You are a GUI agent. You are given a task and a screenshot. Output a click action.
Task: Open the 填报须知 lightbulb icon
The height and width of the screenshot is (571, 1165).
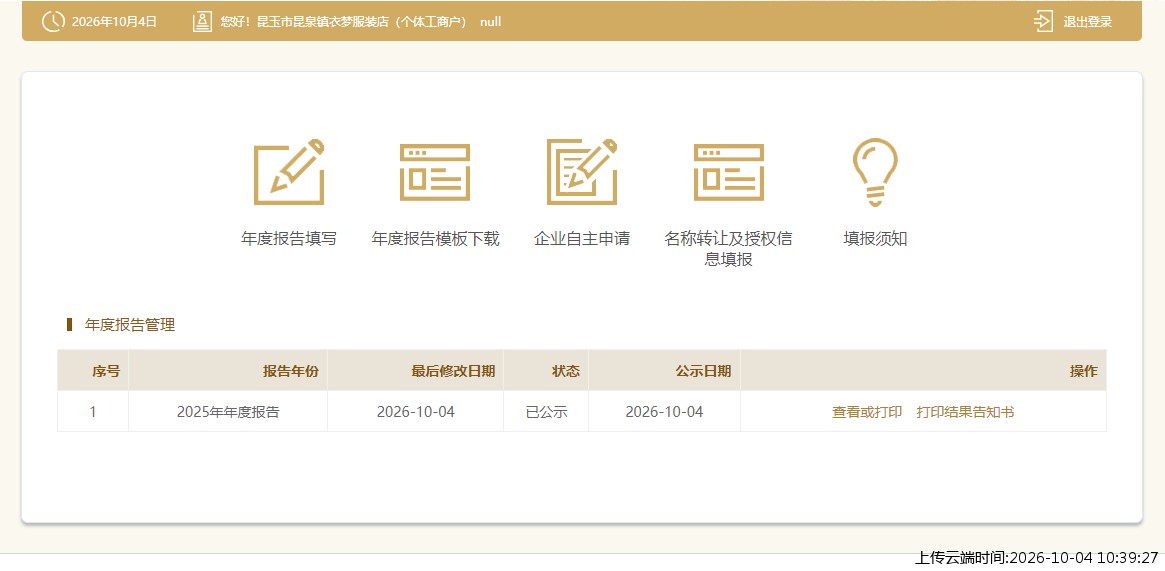click(x=875, y=172)
